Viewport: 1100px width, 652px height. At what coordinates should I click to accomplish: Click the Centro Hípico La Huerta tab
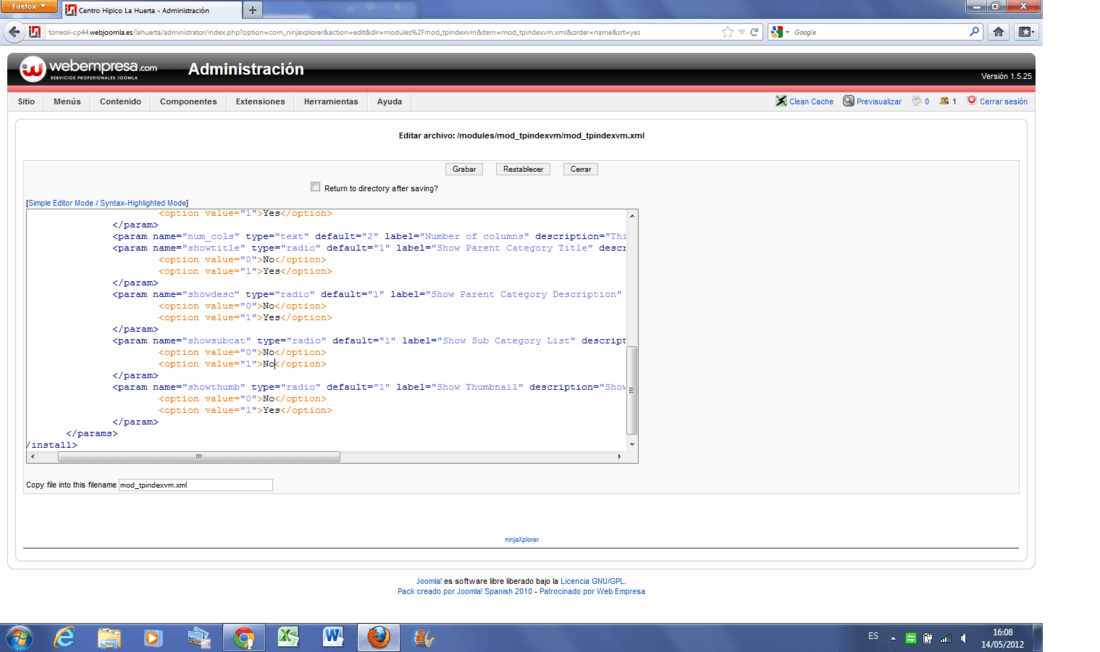click(153, 10)
